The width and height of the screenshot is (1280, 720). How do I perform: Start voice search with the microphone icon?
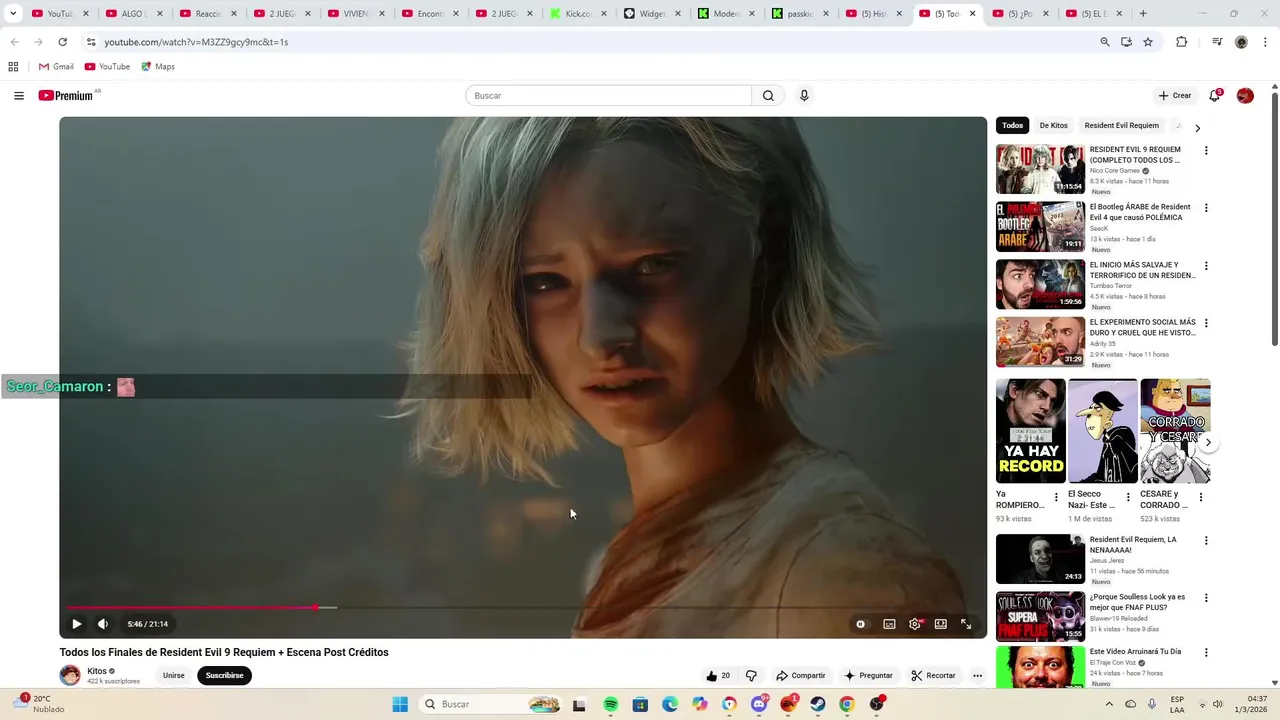pos(804,96)
